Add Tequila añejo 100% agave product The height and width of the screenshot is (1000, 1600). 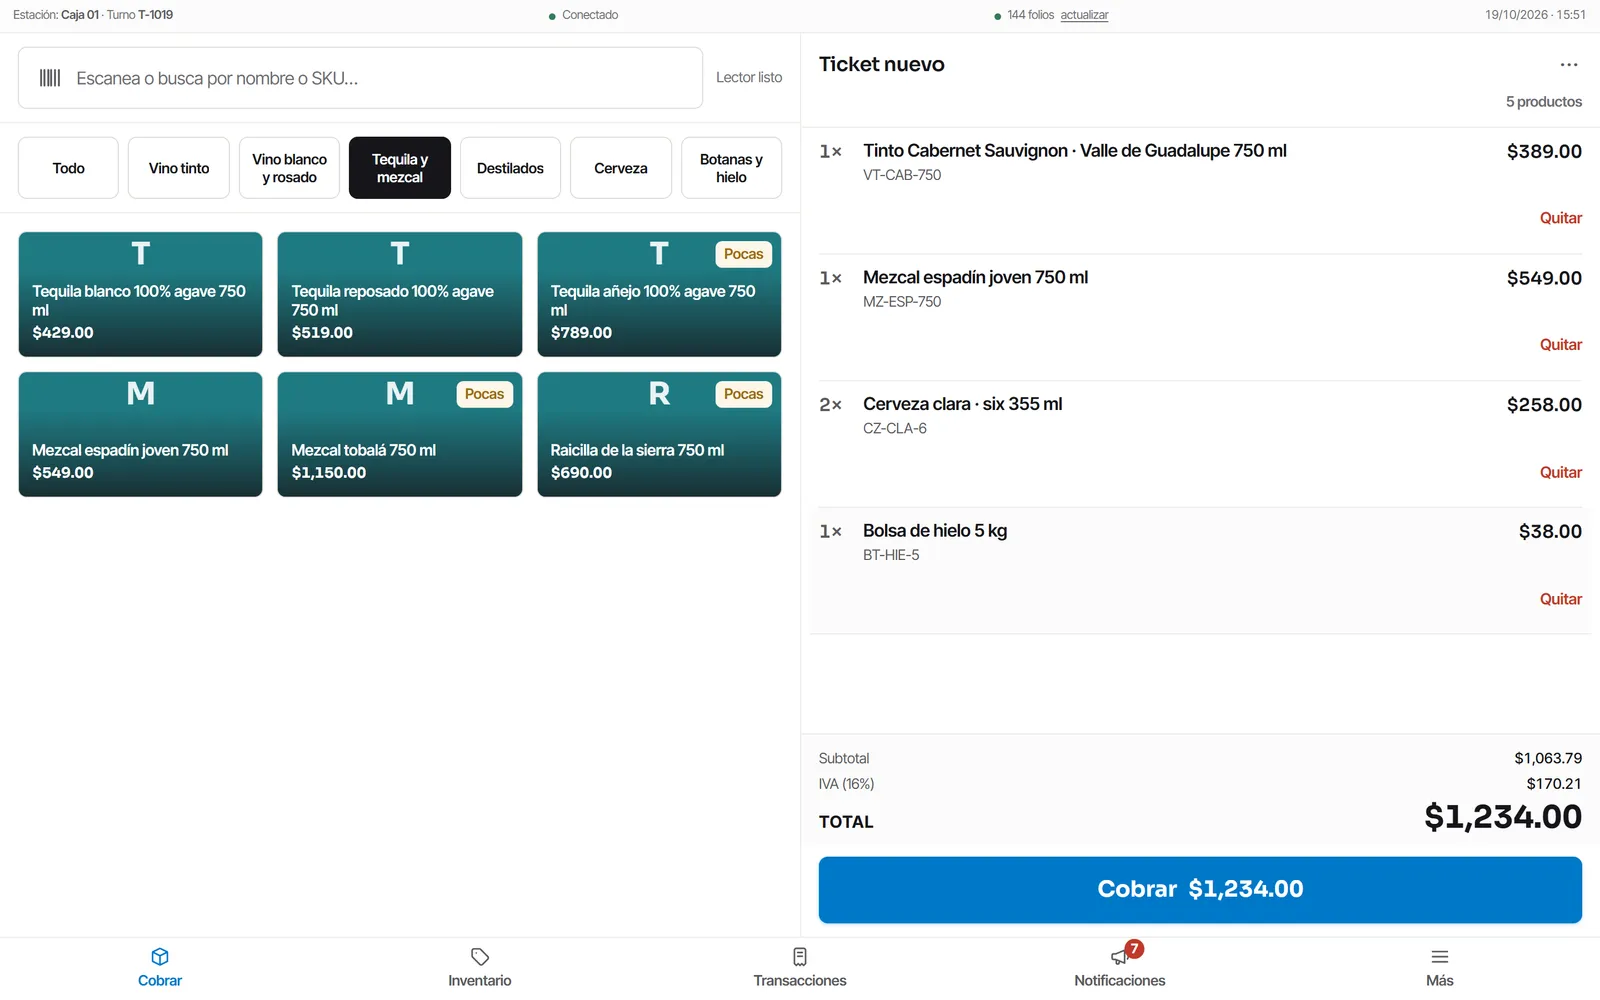[x=659, y=294]
